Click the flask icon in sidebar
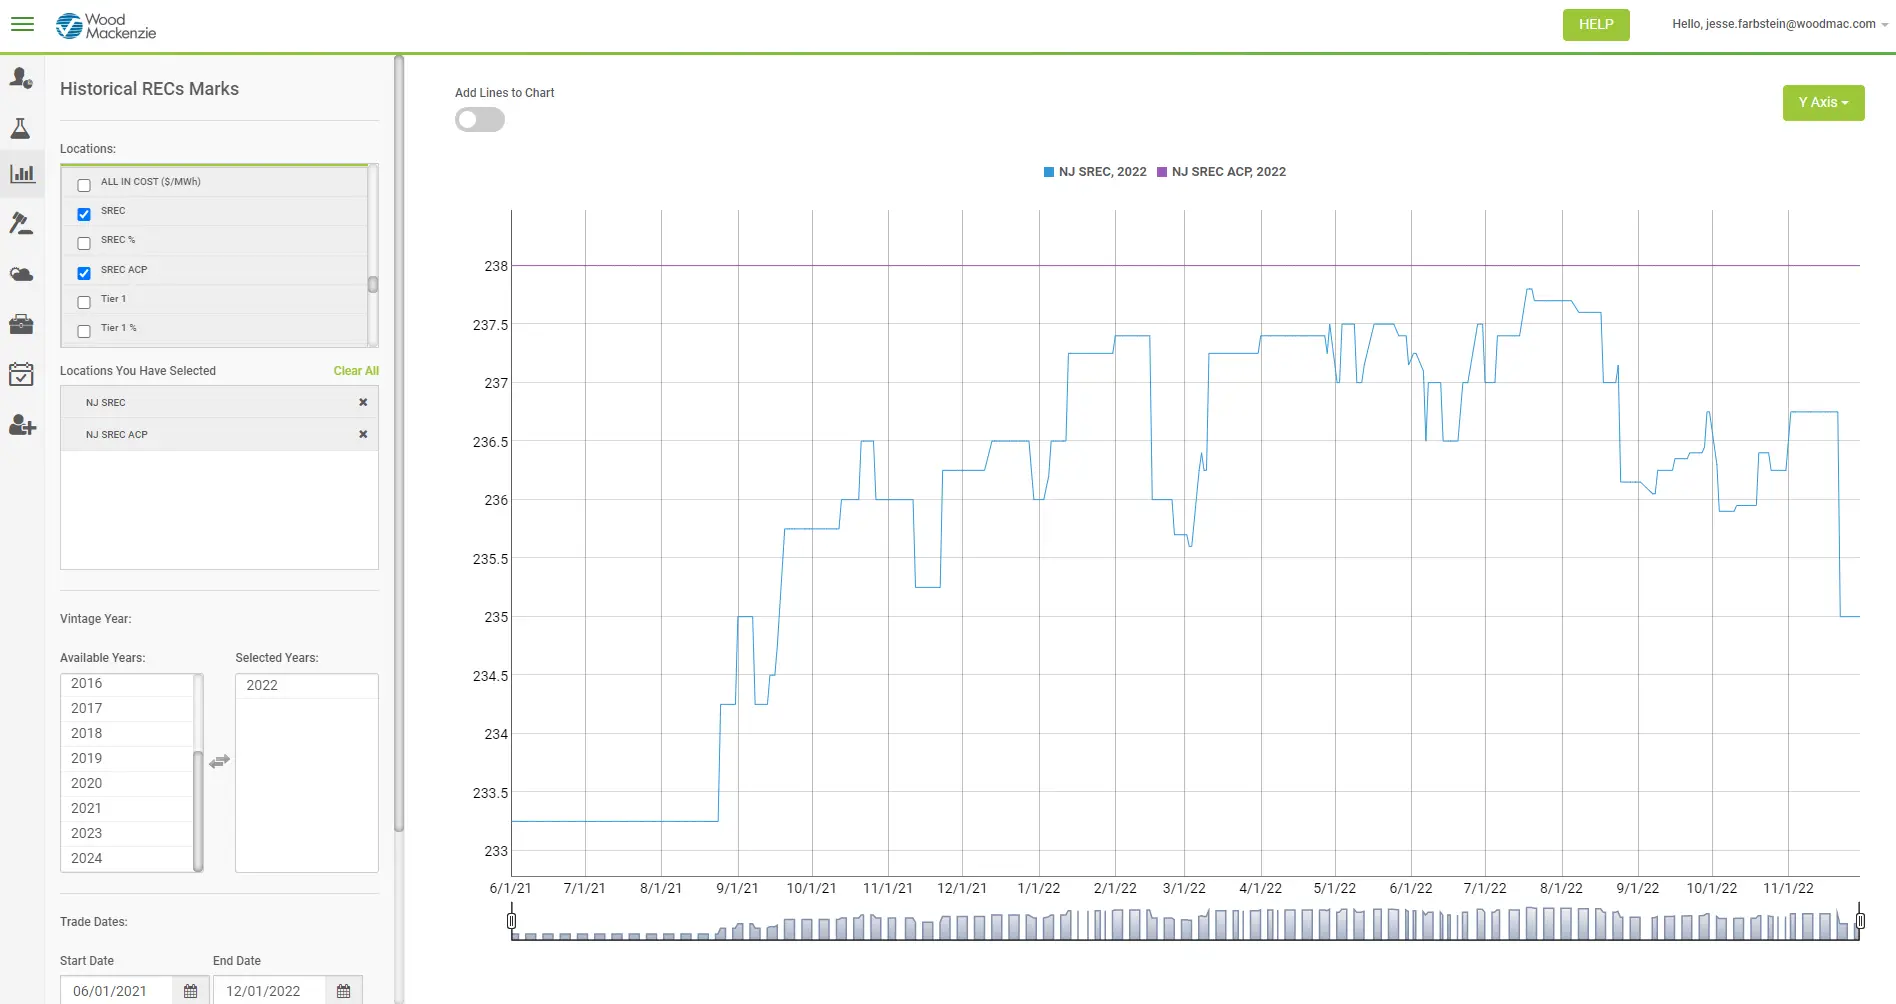The image size is (1896, 1004). click(20, 128)
